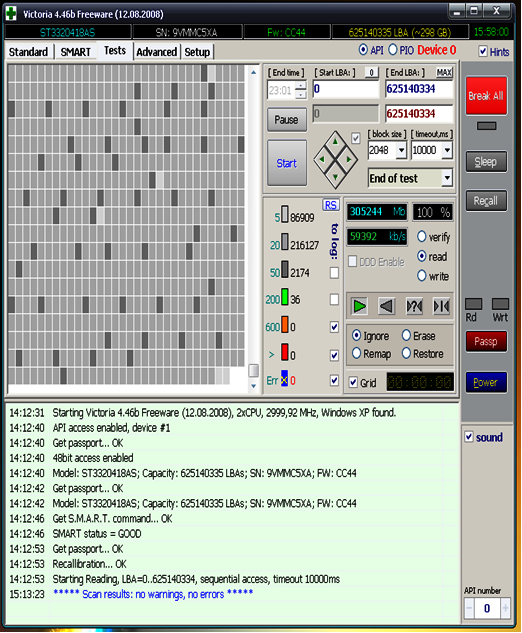Switch to the Advanced tab
The image size is (522, 633).
pos(157,52)
